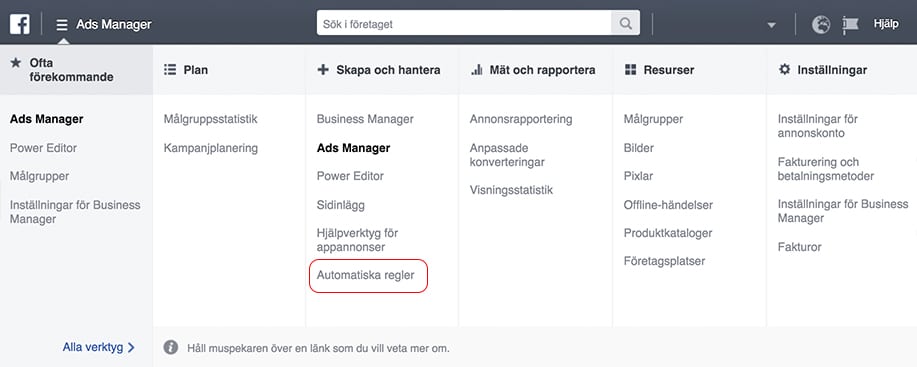Click the gear icon next to Inställningar
This screenshot has height=367, width=917.
pyautogui.click(x=784, y=70)
